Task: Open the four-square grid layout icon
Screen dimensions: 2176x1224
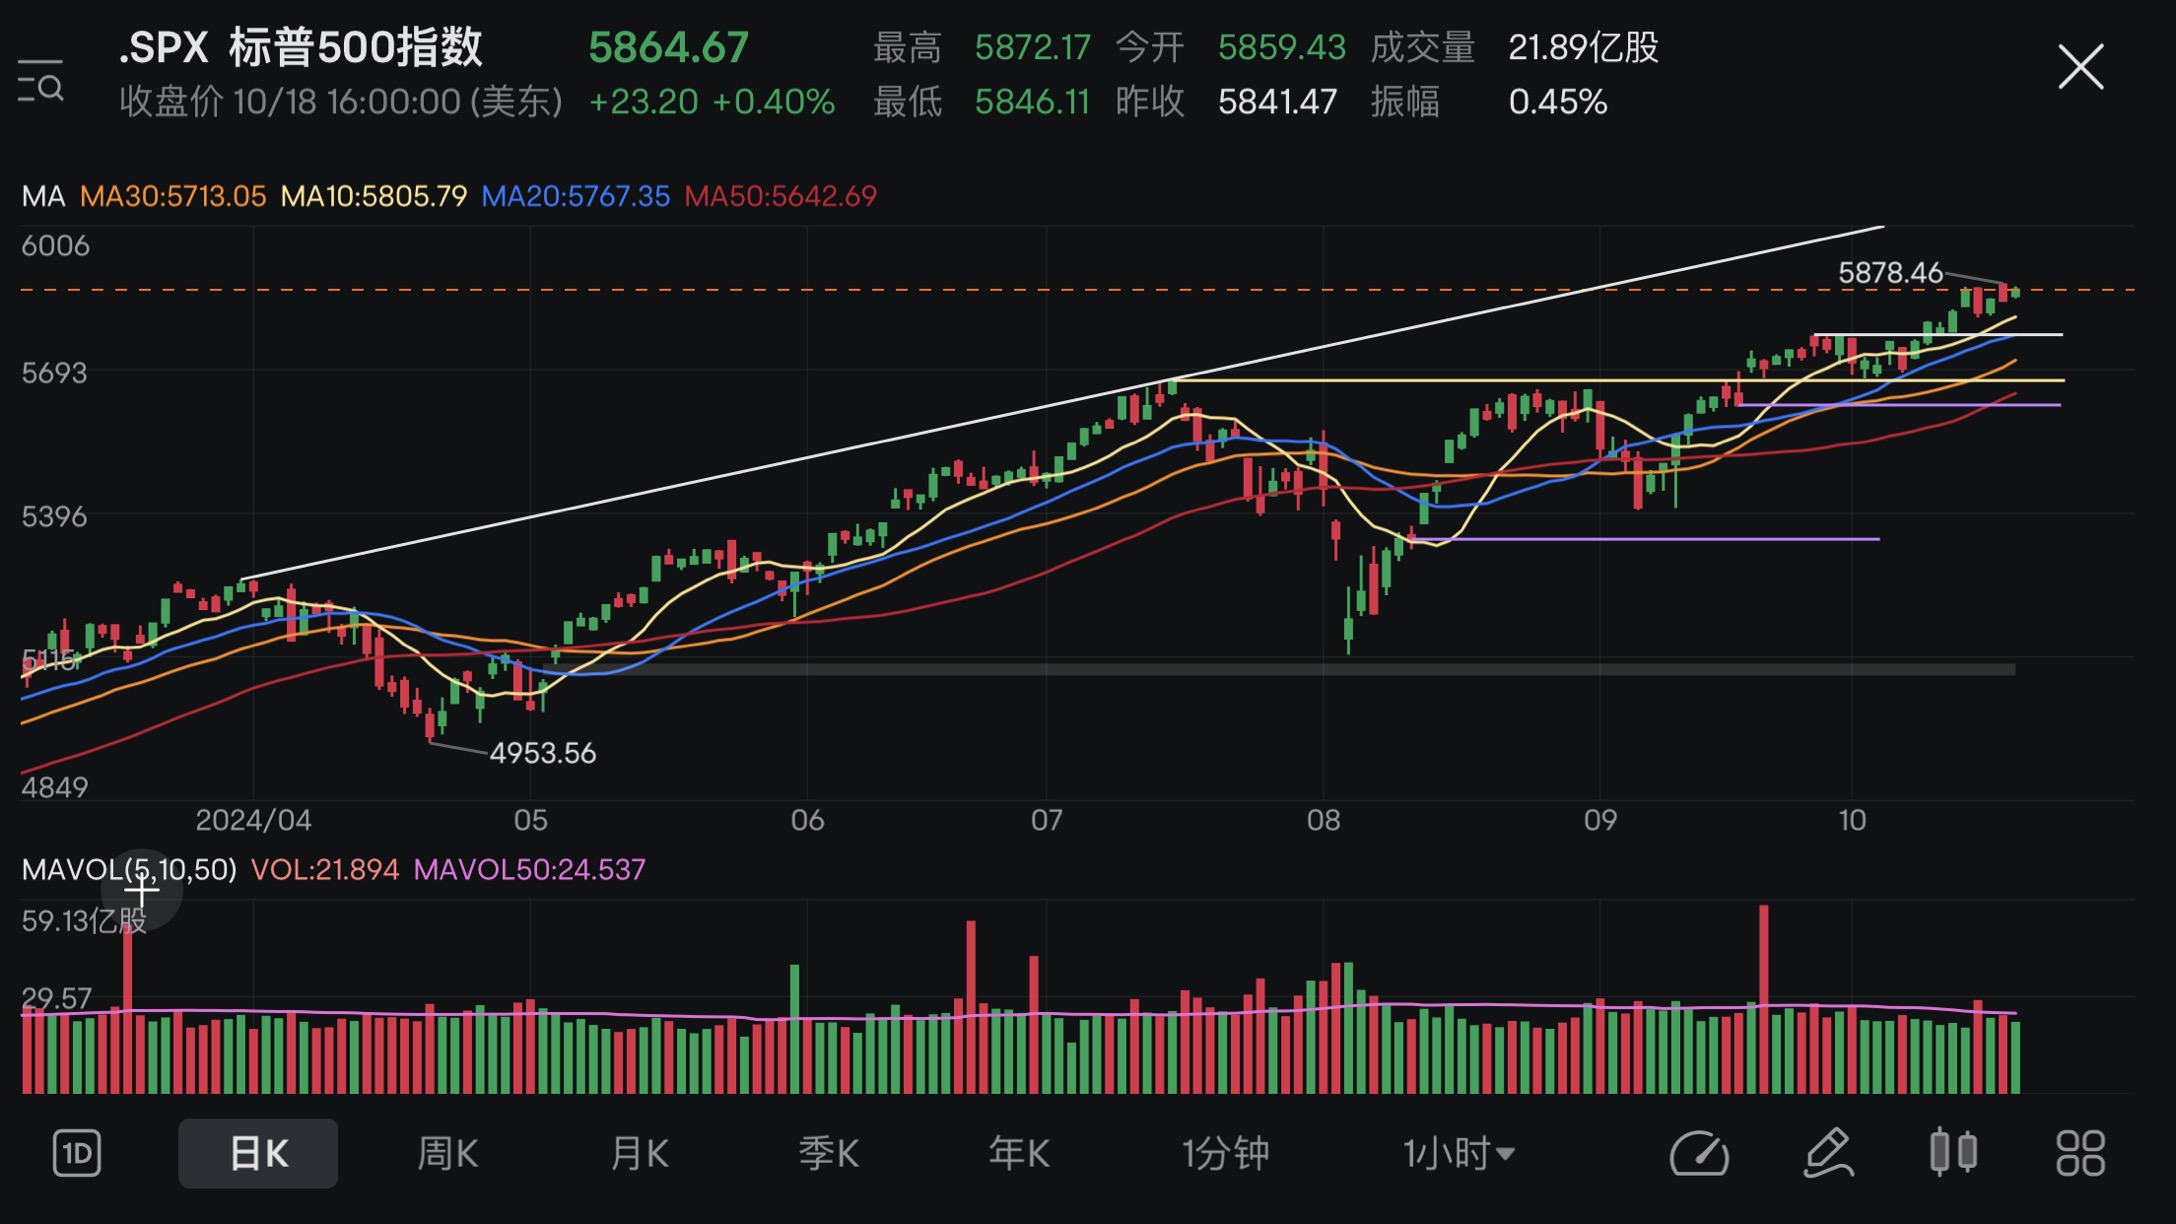Action: point(2080,1154)
